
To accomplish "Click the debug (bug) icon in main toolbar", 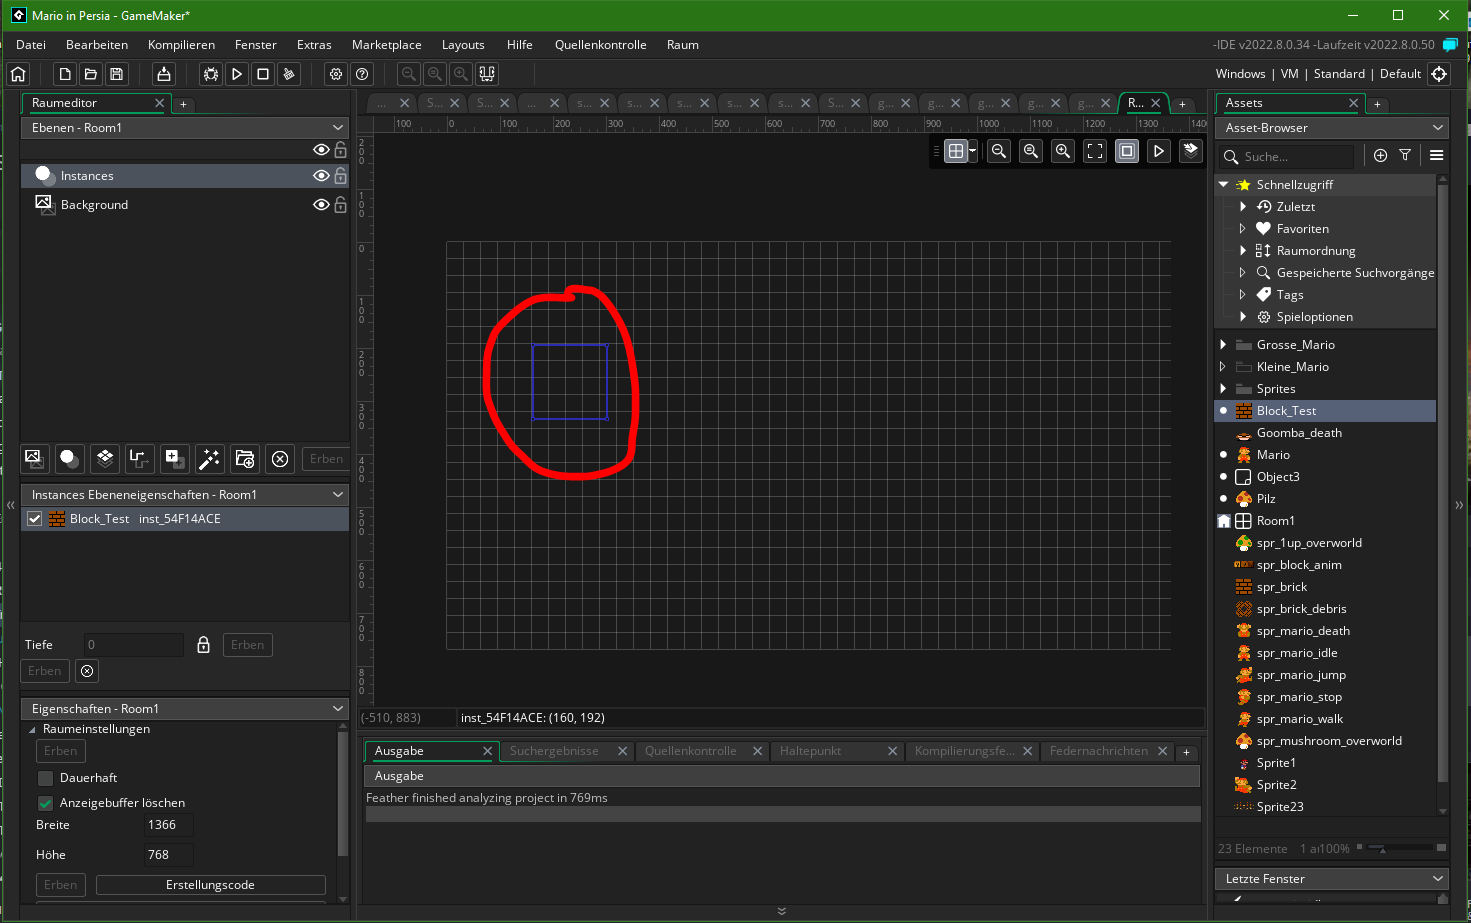I will [x=211, y=74].
